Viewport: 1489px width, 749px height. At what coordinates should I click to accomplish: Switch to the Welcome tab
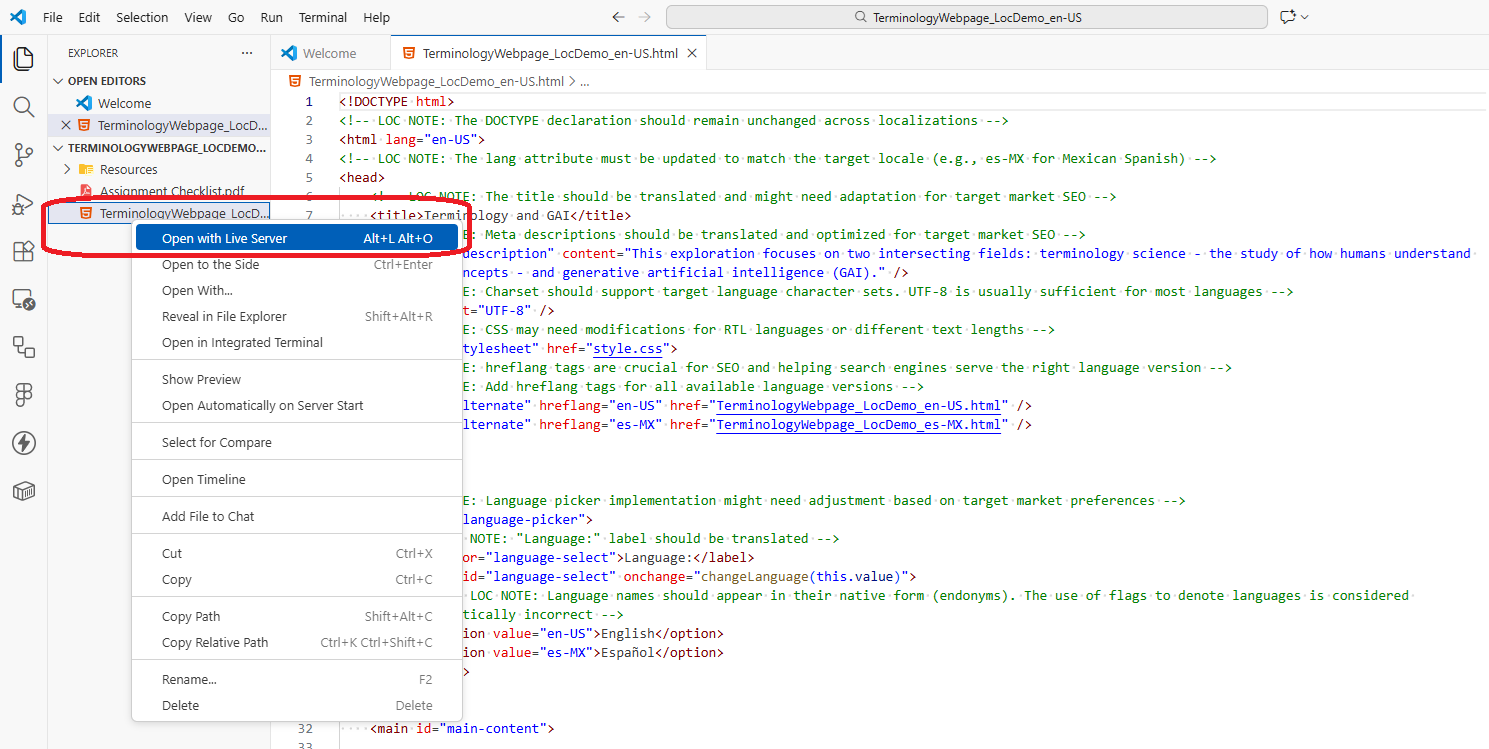pos(329,53)
